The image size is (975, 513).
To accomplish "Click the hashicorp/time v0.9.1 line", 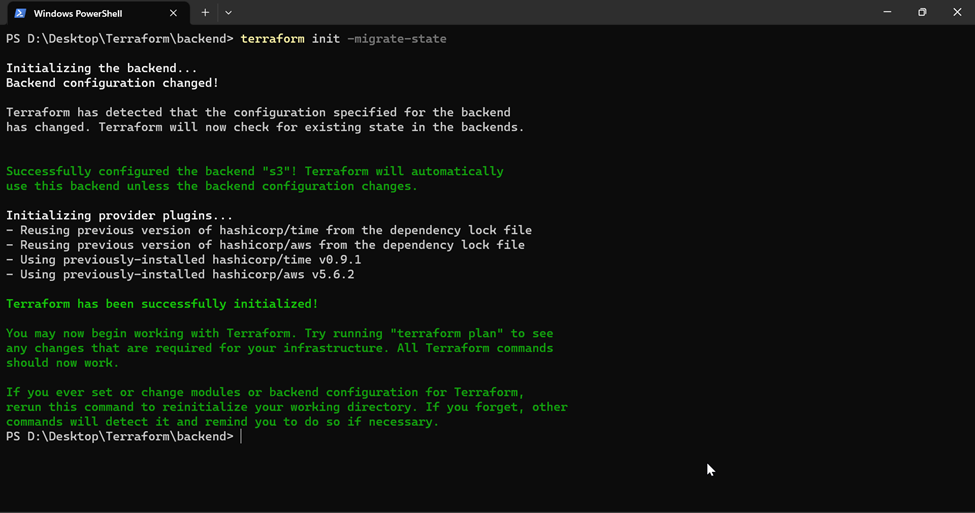I will click(x=183, y=260).
